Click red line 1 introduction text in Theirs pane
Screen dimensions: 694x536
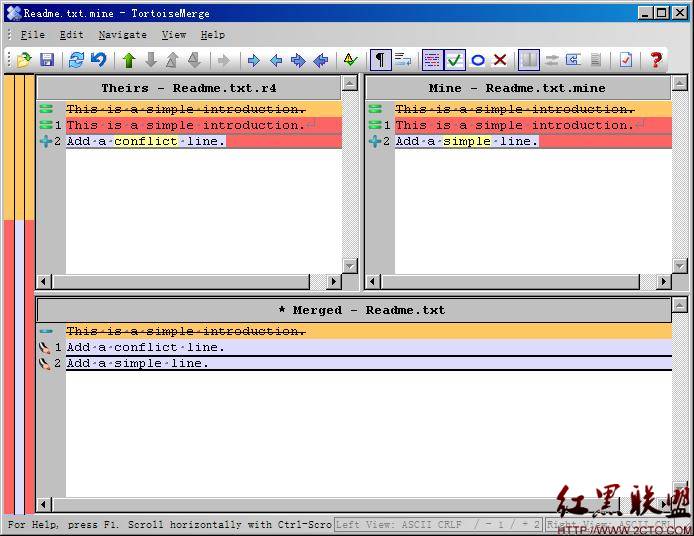pyautogui.click(x=186, y=125)
